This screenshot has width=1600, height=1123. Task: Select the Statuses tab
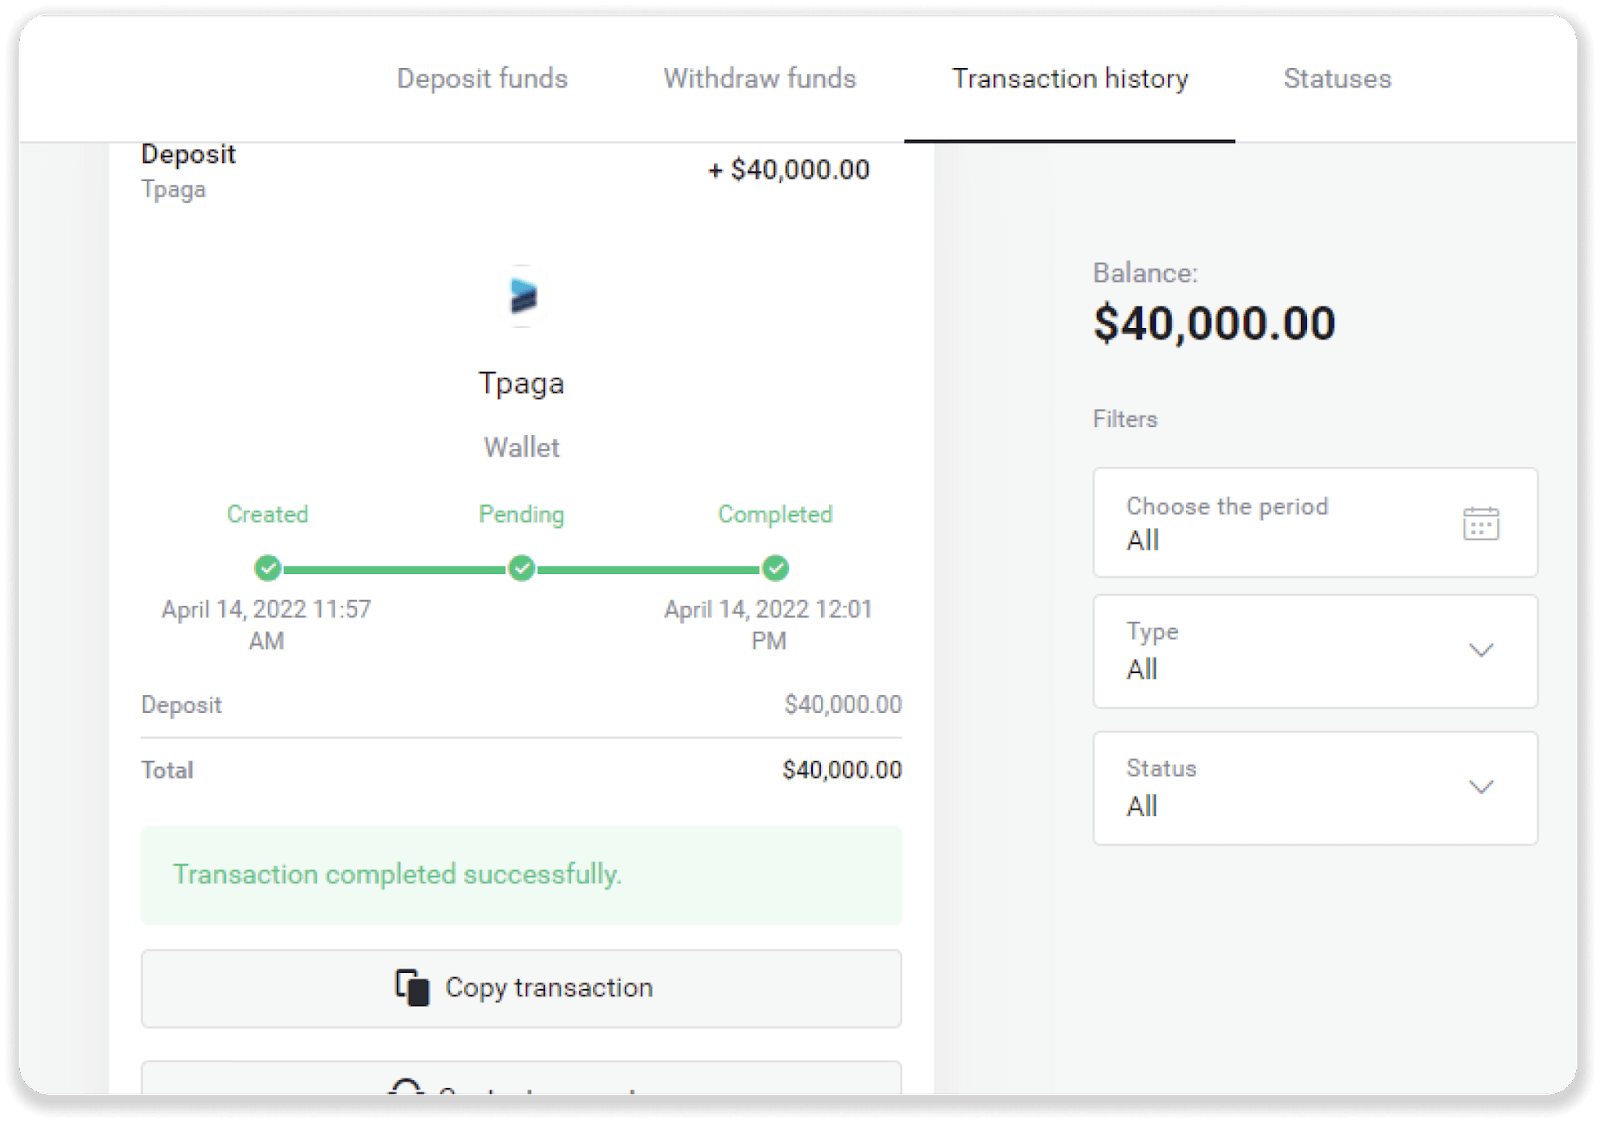[1336, 79]
